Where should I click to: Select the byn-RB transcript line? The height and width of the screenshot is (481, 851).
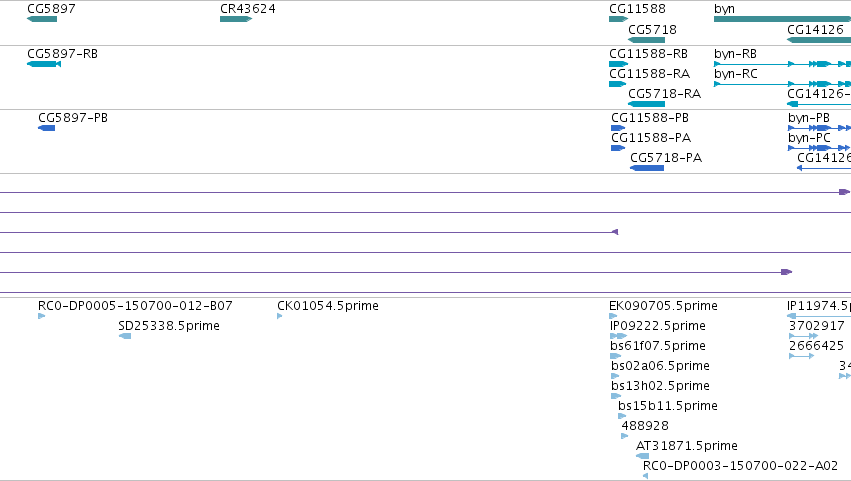(782, 64)
